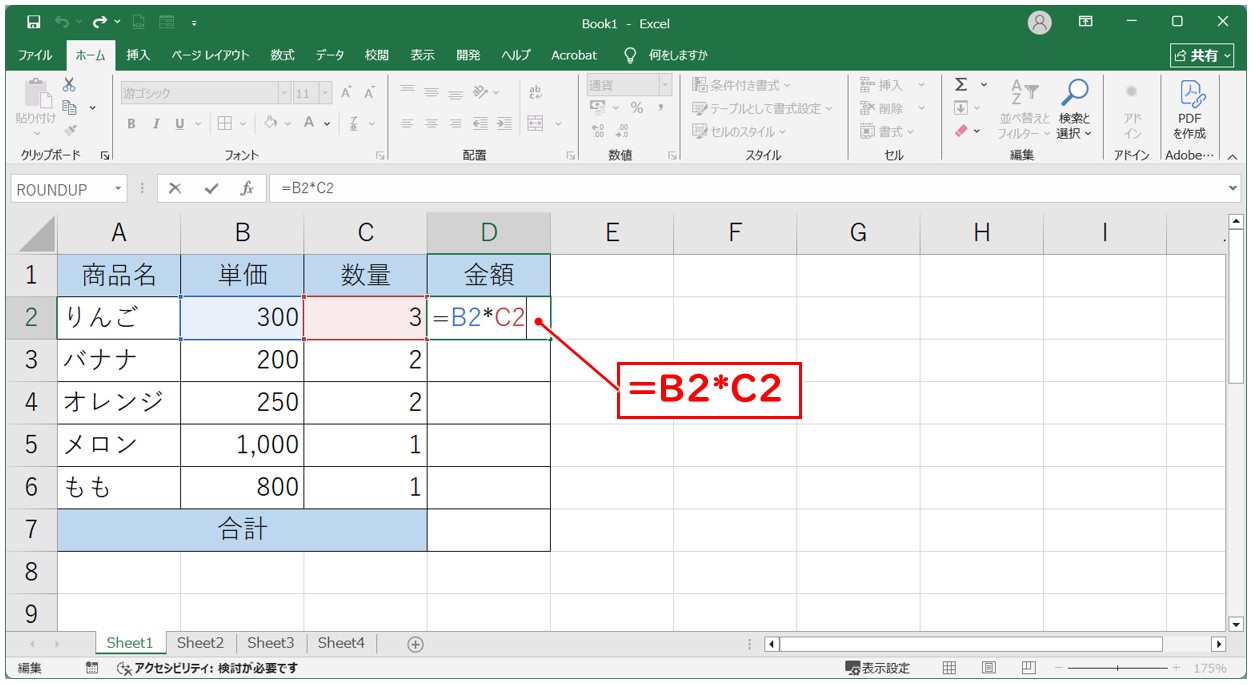Switch to Page Break Preview in status bar

(1028, 668)
